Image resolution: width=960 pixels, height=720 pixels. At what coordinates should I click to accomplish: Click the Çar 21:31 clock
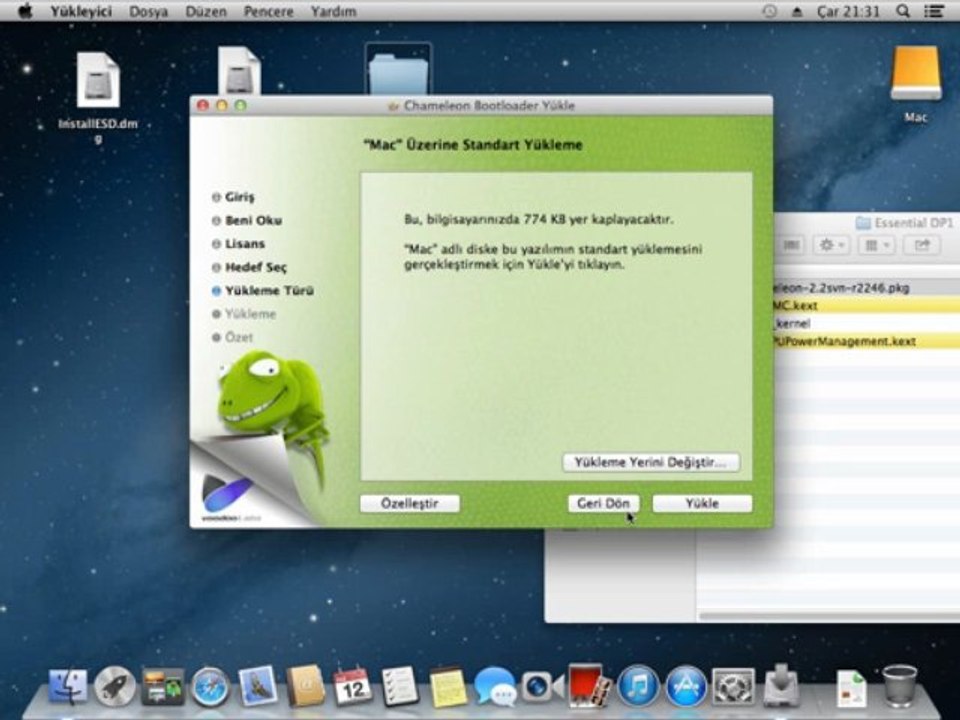click(x=848, y=11)
